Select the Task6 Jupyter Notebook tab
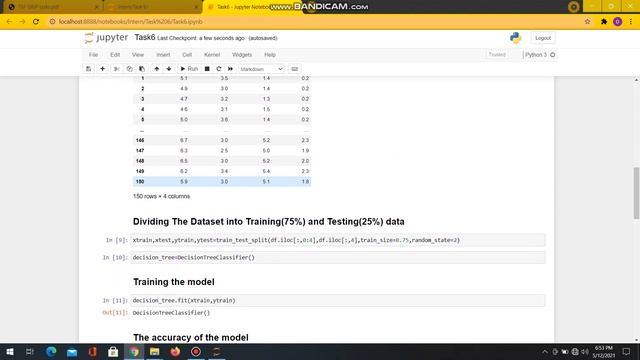Screen dimensions: 640x360 (252, 7)
